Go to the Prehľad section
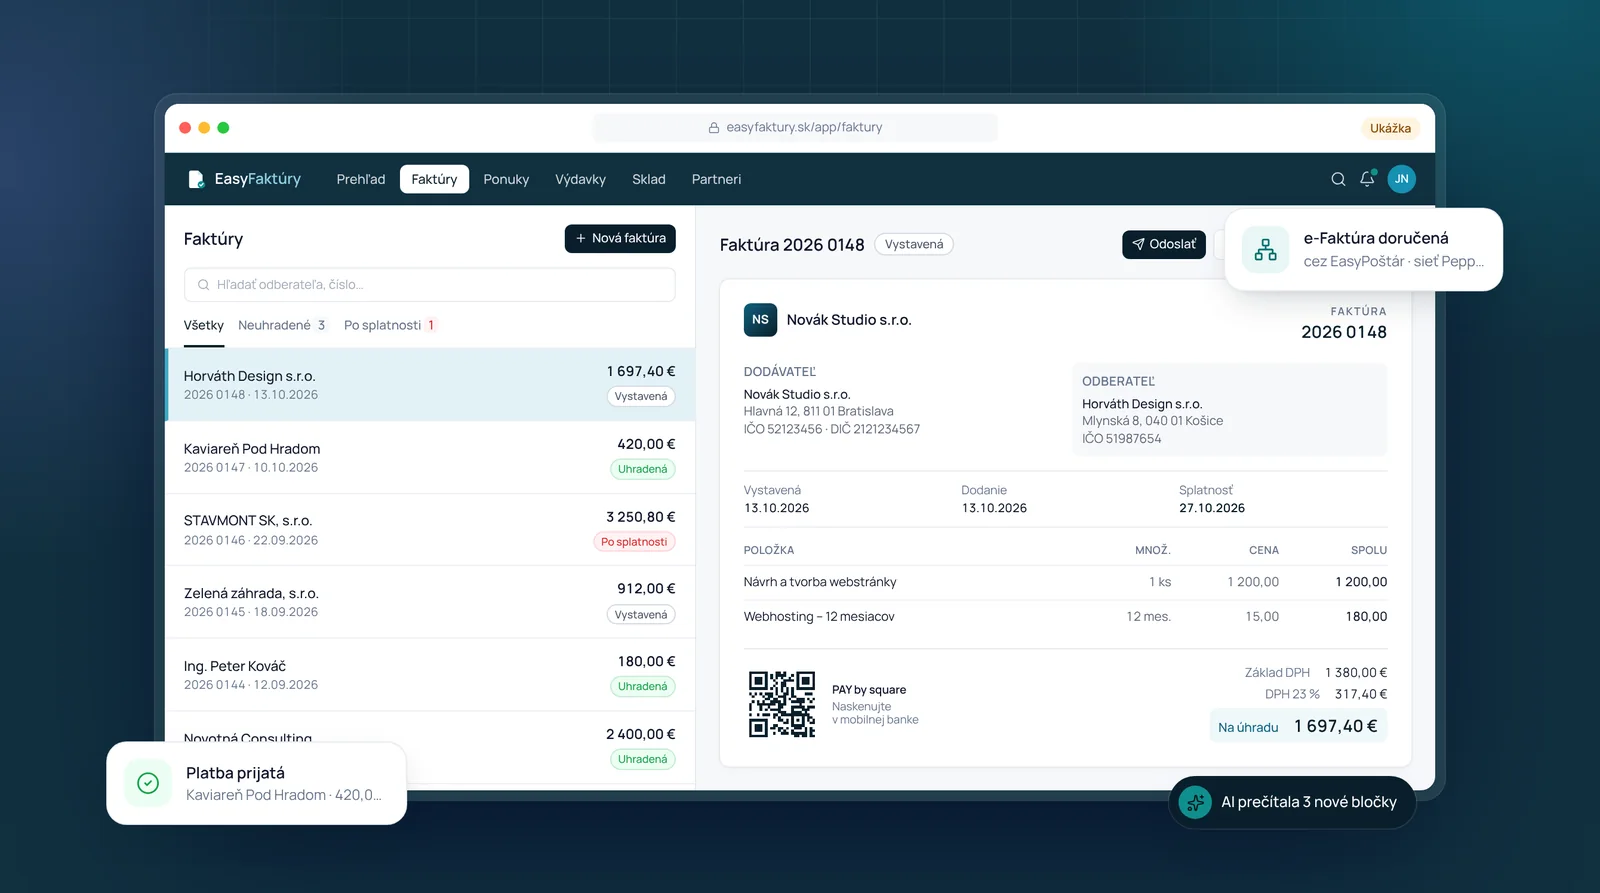Screen dimensions: 1600x893 pos(361,179)
